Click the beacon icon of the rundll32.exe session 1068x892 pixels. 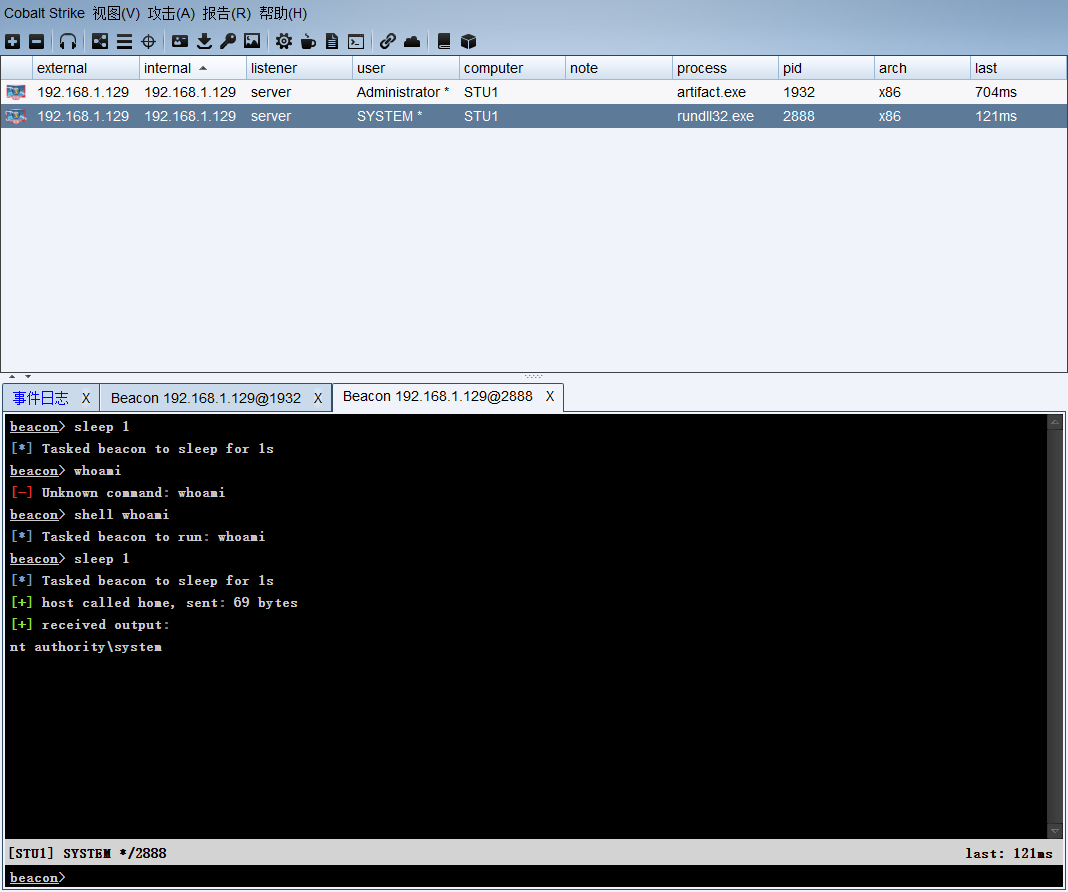pyautogui.click(x=16, y=116)
